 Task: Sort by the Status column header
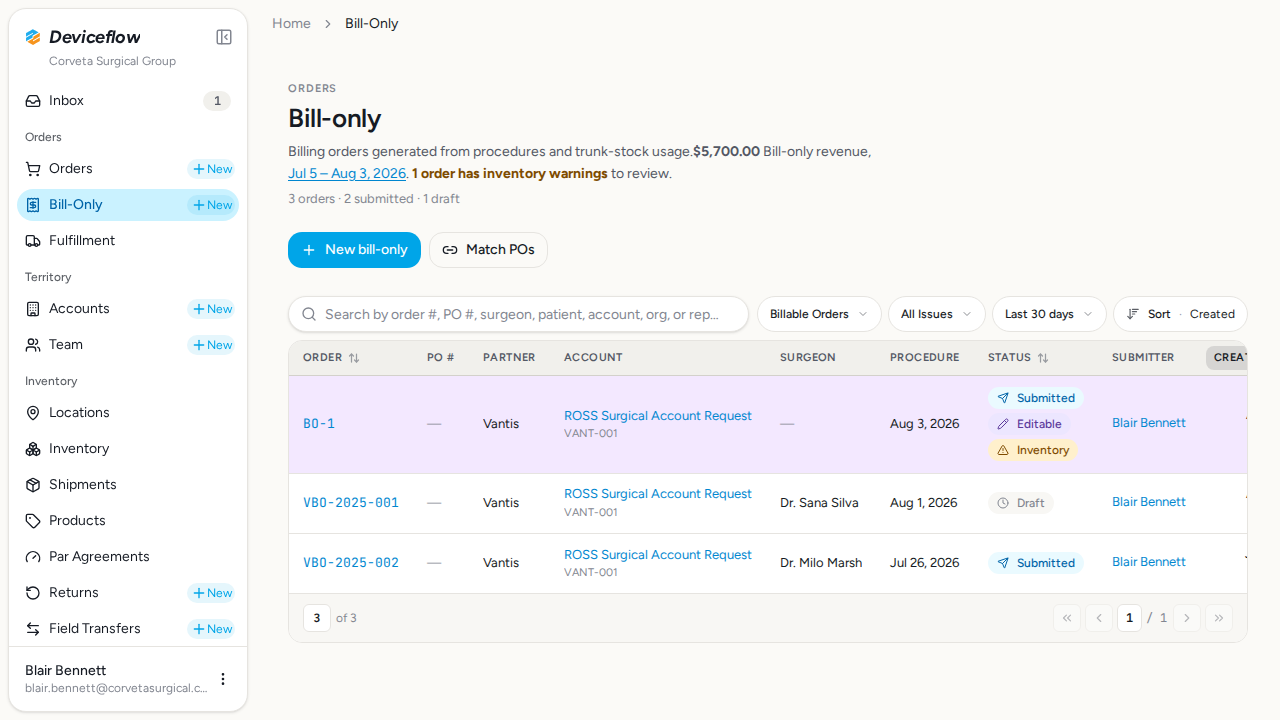click(1018, 358)
